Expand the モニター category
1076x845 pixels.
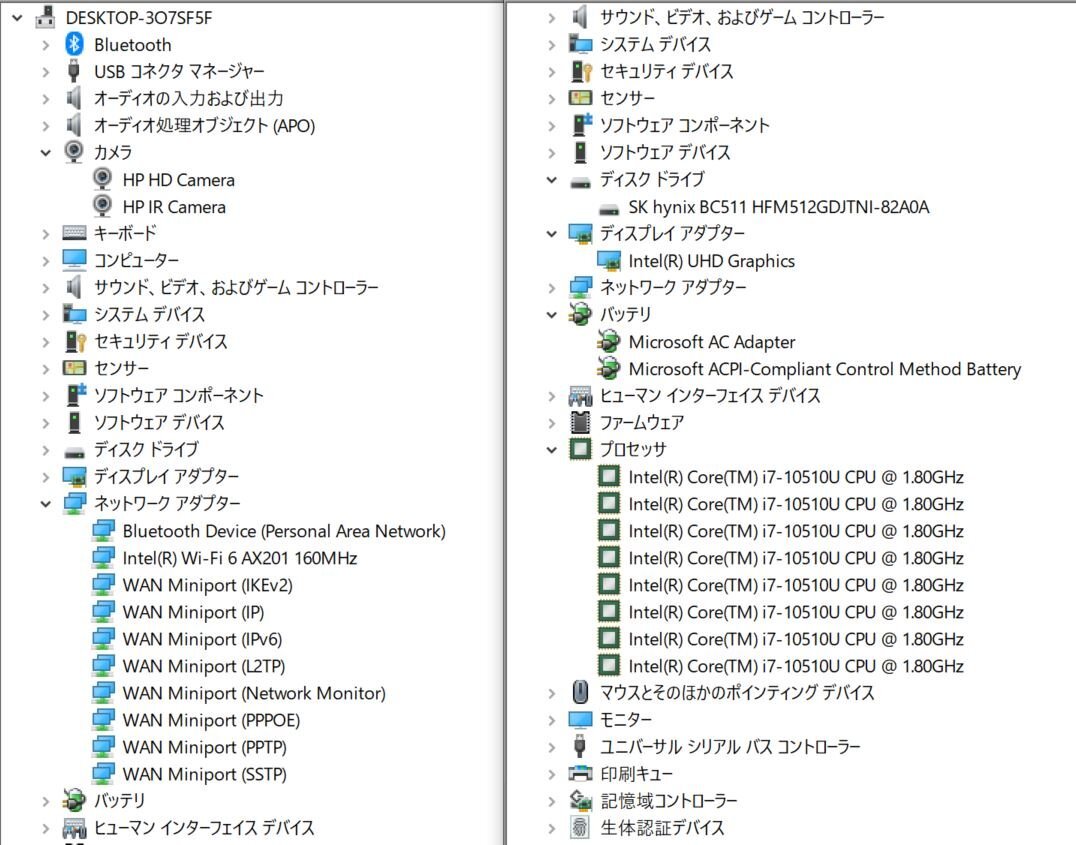point(552,720)
